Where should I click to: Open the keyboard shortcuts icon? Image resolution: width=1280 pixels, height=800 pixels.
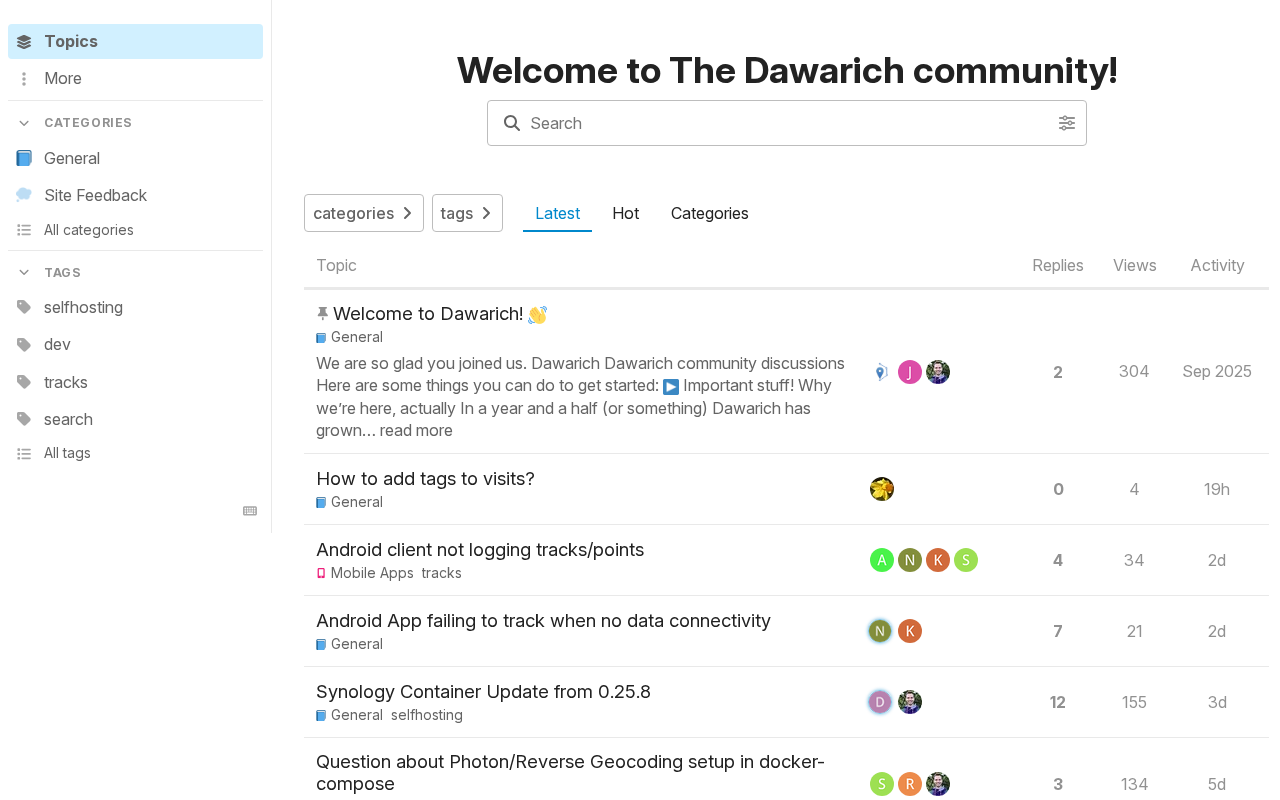click(250, 511)
